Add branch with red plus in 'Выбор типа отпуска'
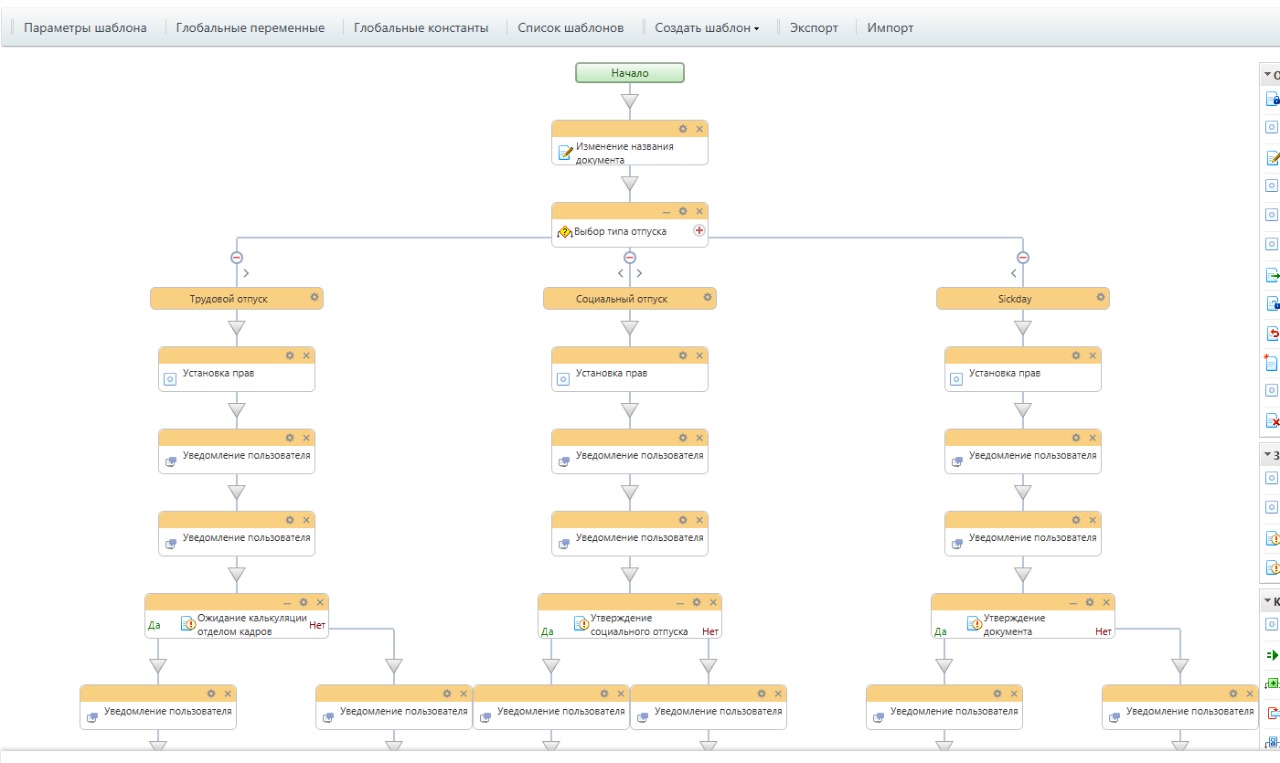The width and height of the screenshot is (1280, 763). (699, 231)
